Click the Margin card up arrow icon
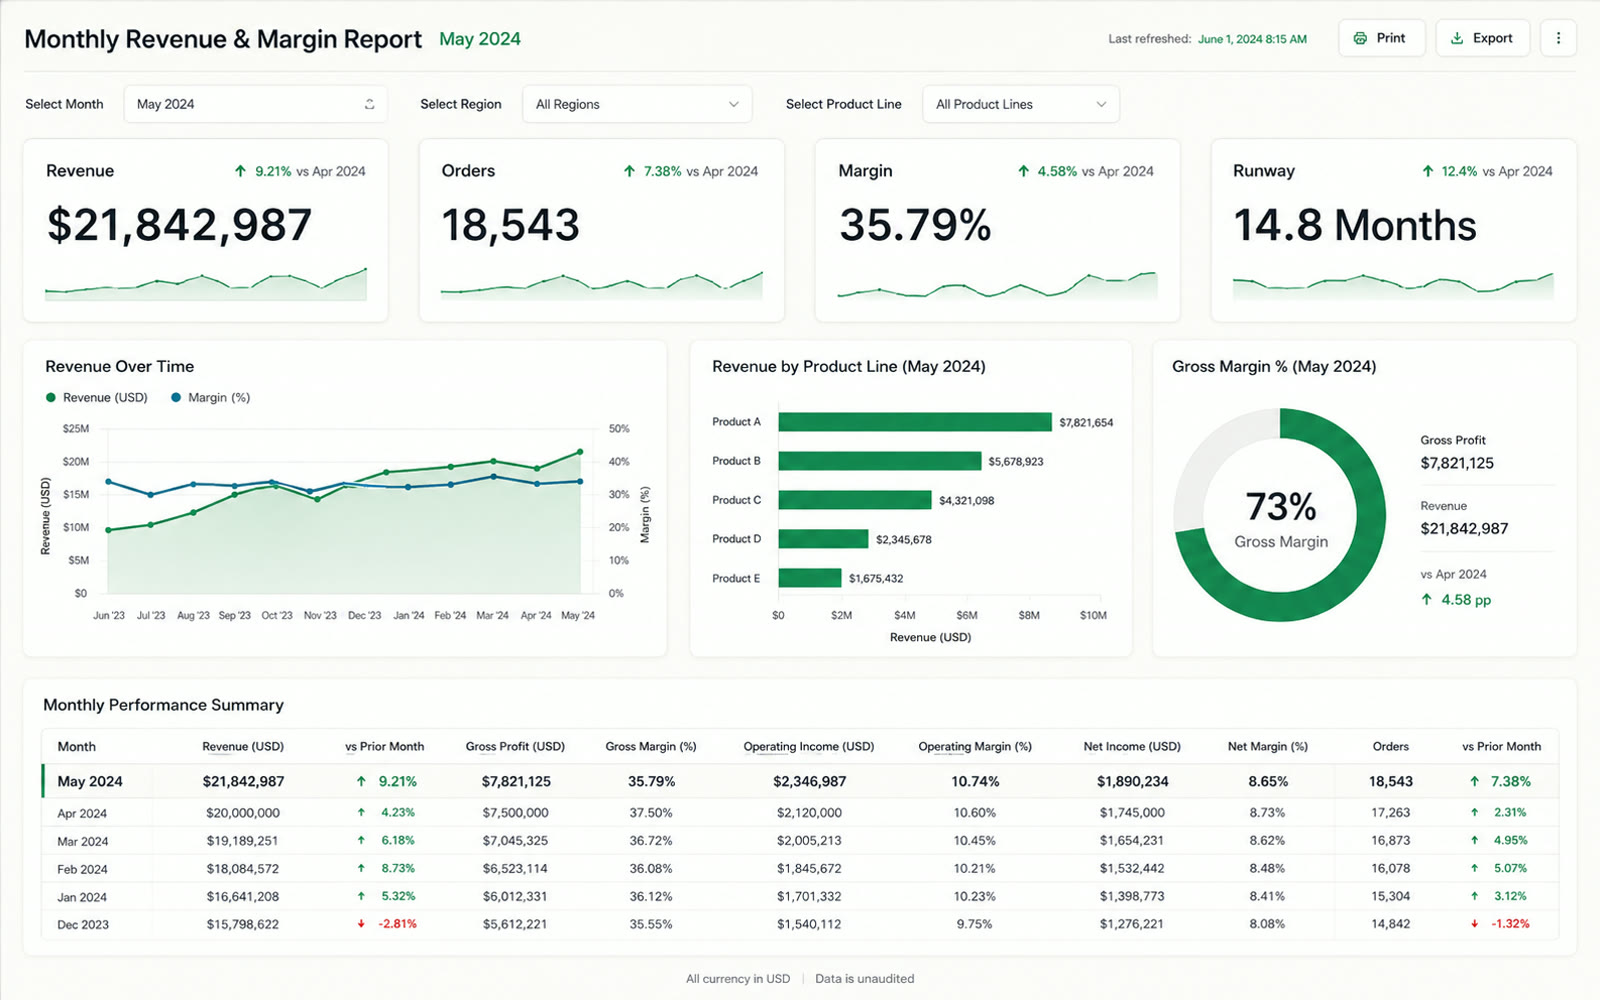The height and width of the screenshot is (1000, 1600). pos(1023,171)
